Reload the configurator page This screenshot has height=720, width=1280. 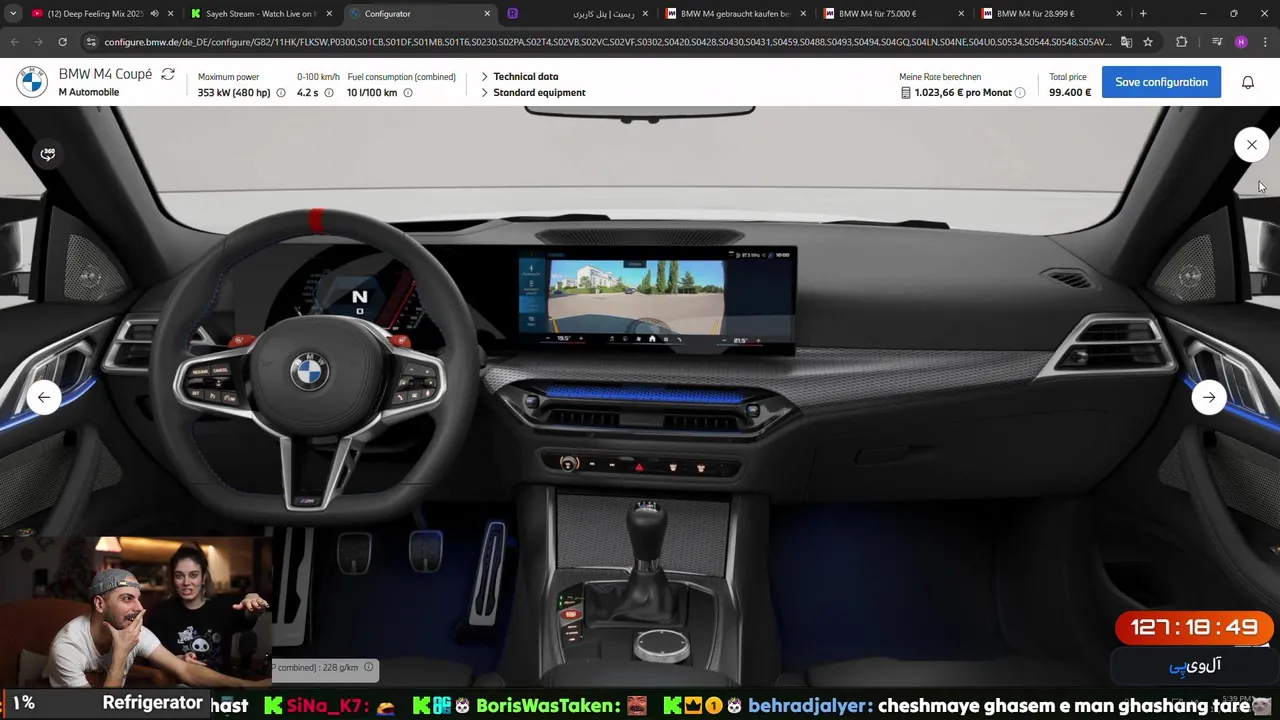pos(62,42)
